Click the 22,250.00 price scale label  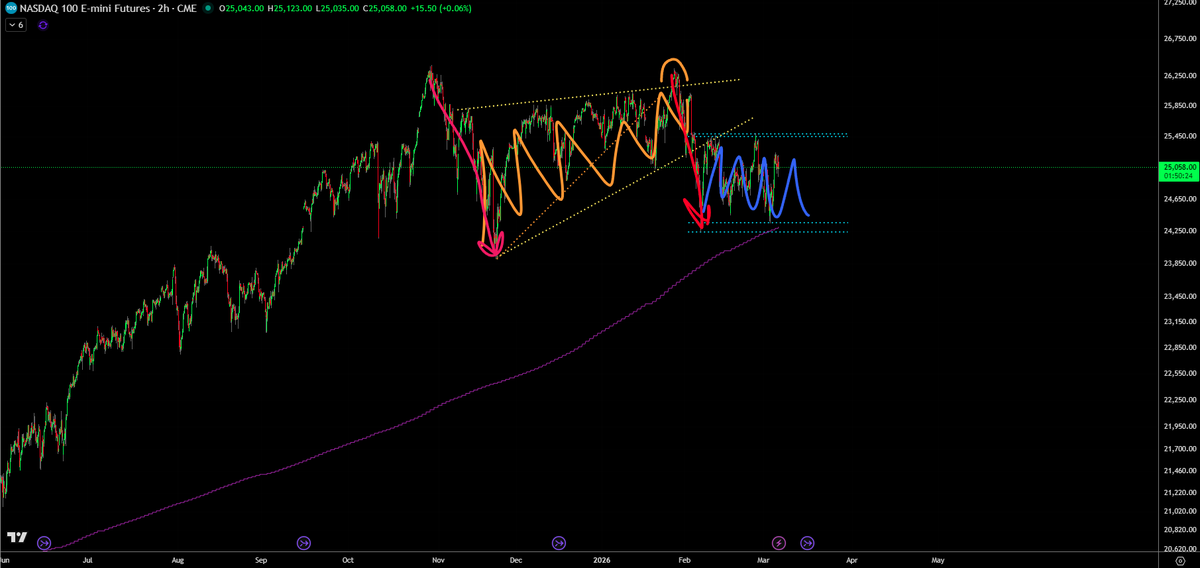point(1180,400)
